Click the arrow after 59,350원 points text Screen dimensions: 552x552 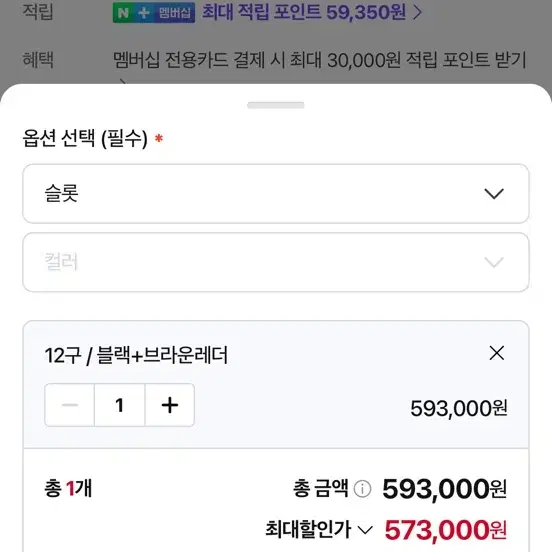(417, 13)
